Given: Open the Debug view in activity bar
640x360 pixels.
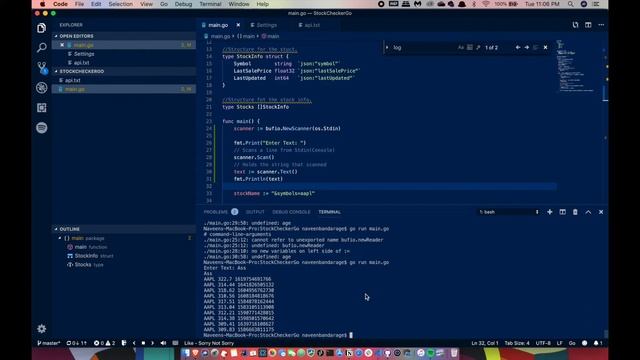Looking at the screenshot, I should tap(41, 87).
